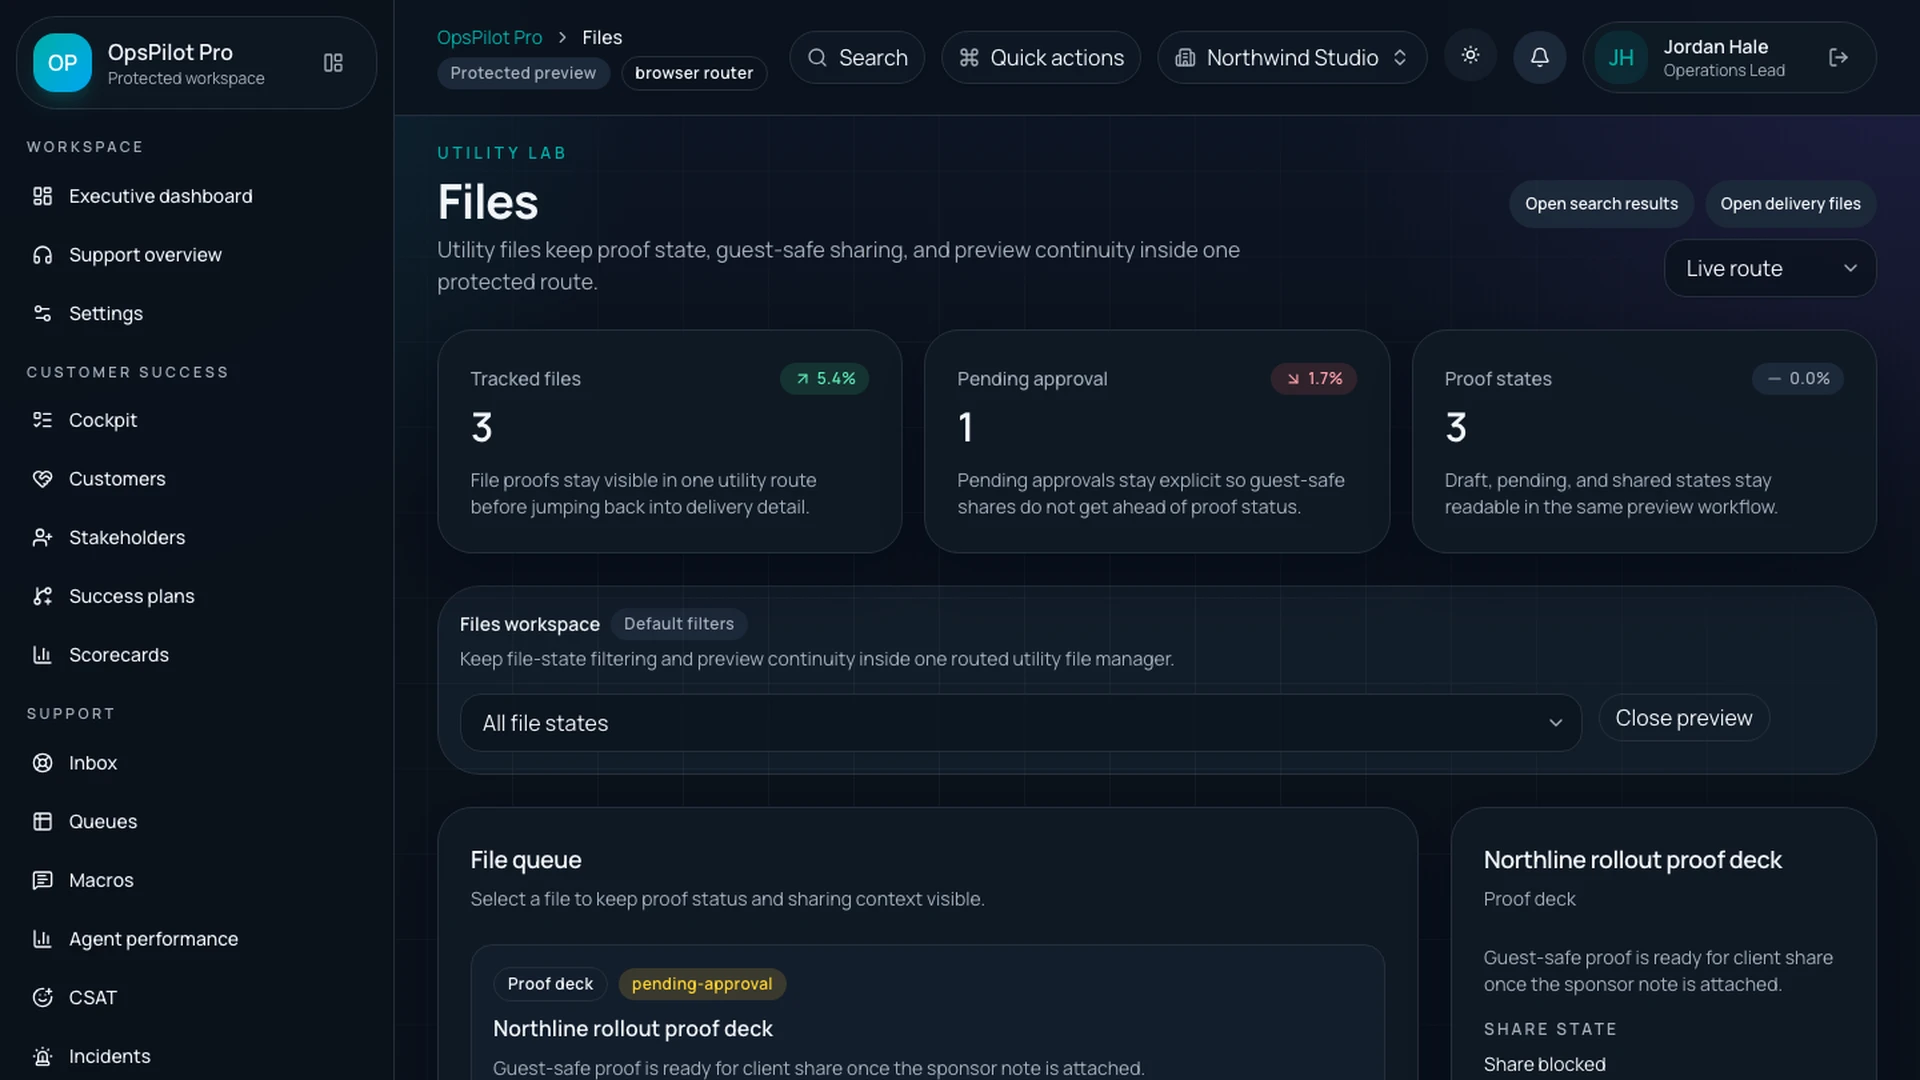Click the Macros message icon

click(42, 880)
